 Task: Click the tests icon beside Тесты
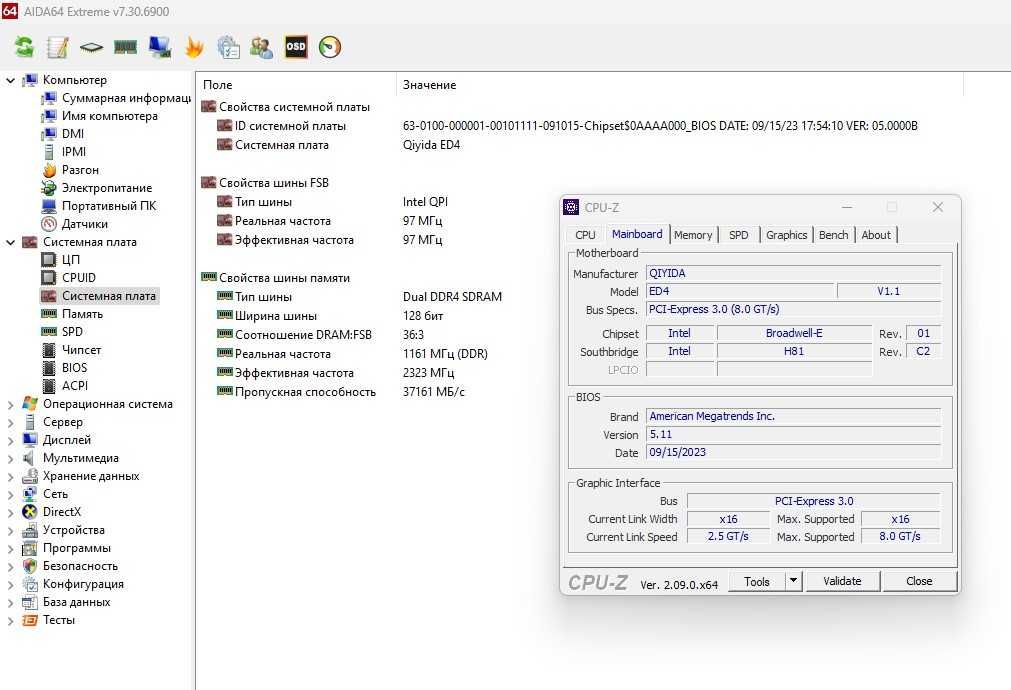(x=30, y=620)
